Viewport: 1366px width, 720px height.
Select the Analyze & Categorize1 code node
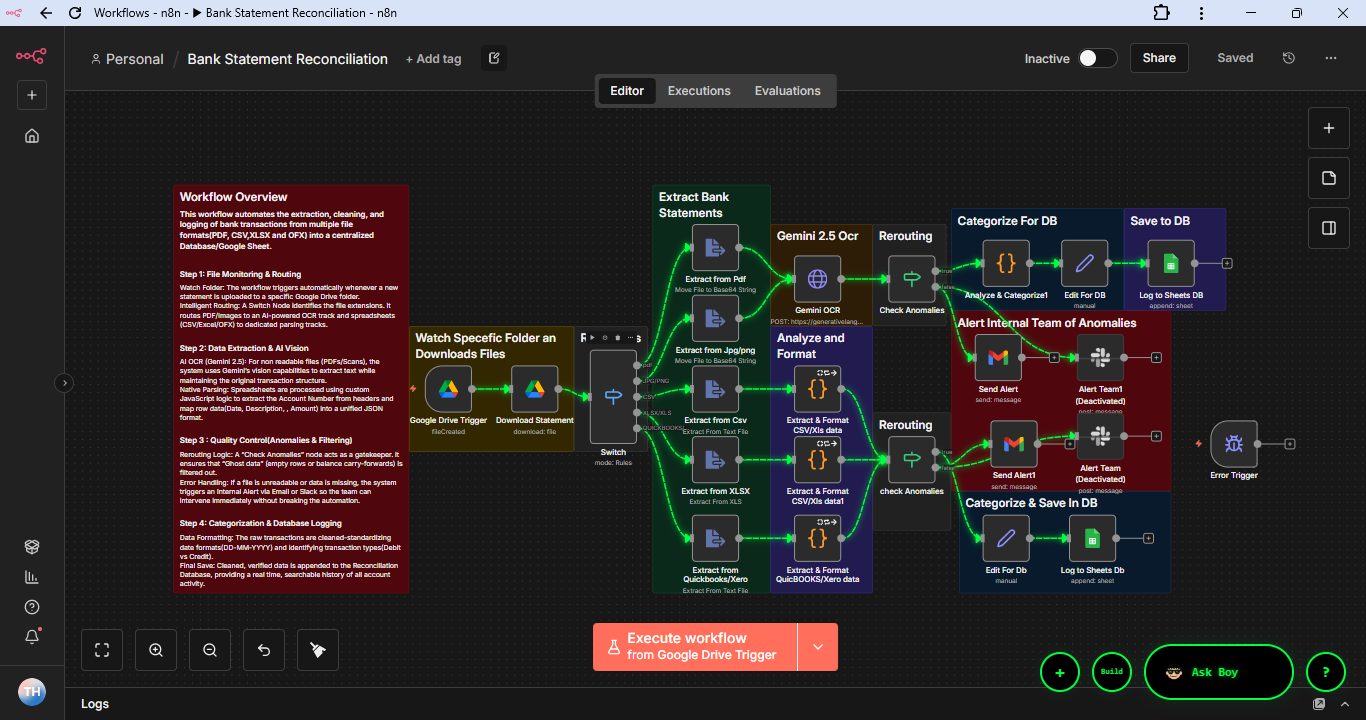[x=1006, y=264]
